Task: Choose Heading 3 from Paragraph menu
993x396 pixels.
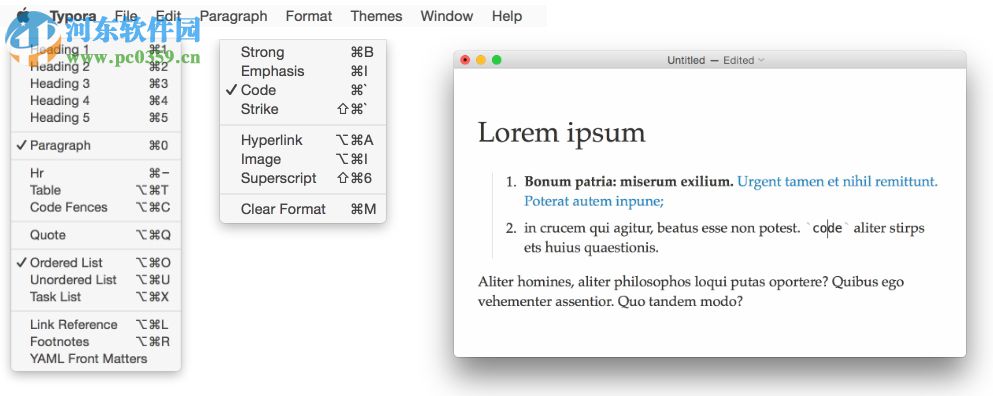Action: pyautogui.click(x=96, y=84)
